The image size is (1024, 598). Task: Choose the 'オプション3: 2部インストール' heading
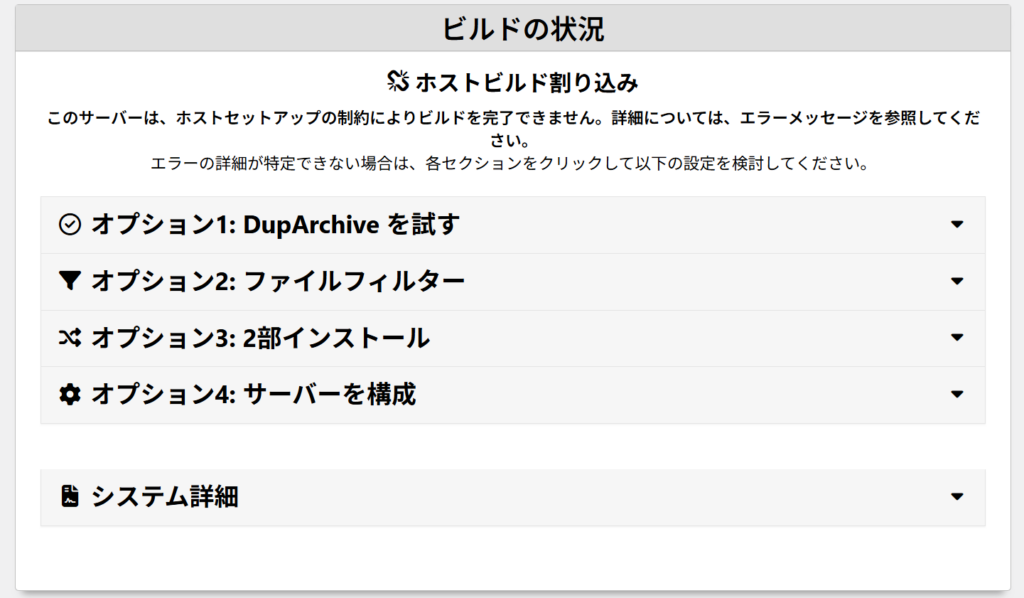pyautogui.click(x=260, y=339)
